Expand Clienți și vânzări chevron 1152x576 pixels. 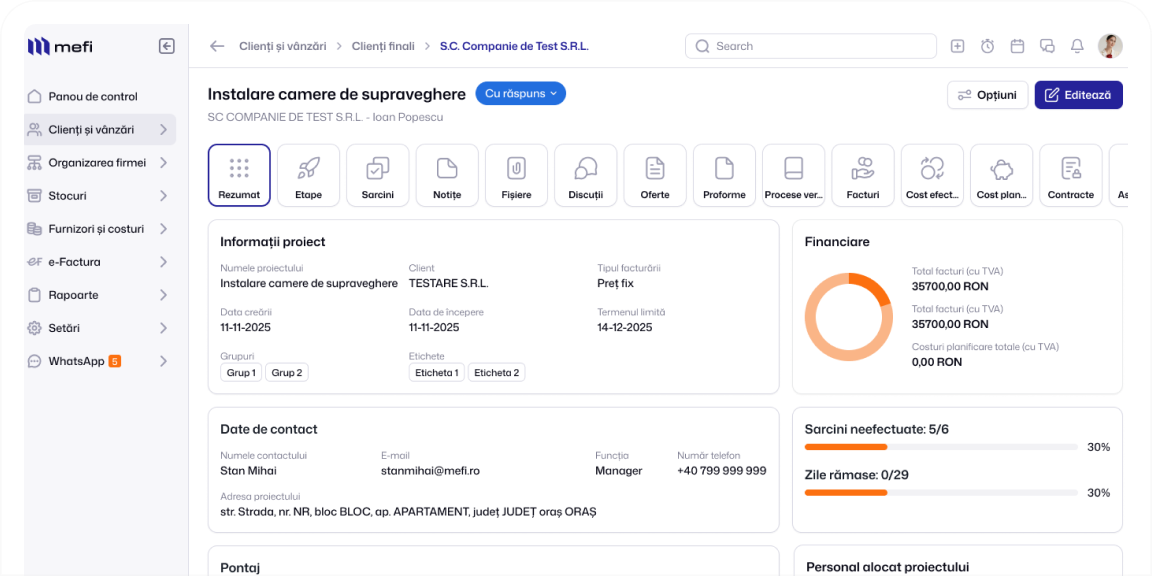point(163,129)
